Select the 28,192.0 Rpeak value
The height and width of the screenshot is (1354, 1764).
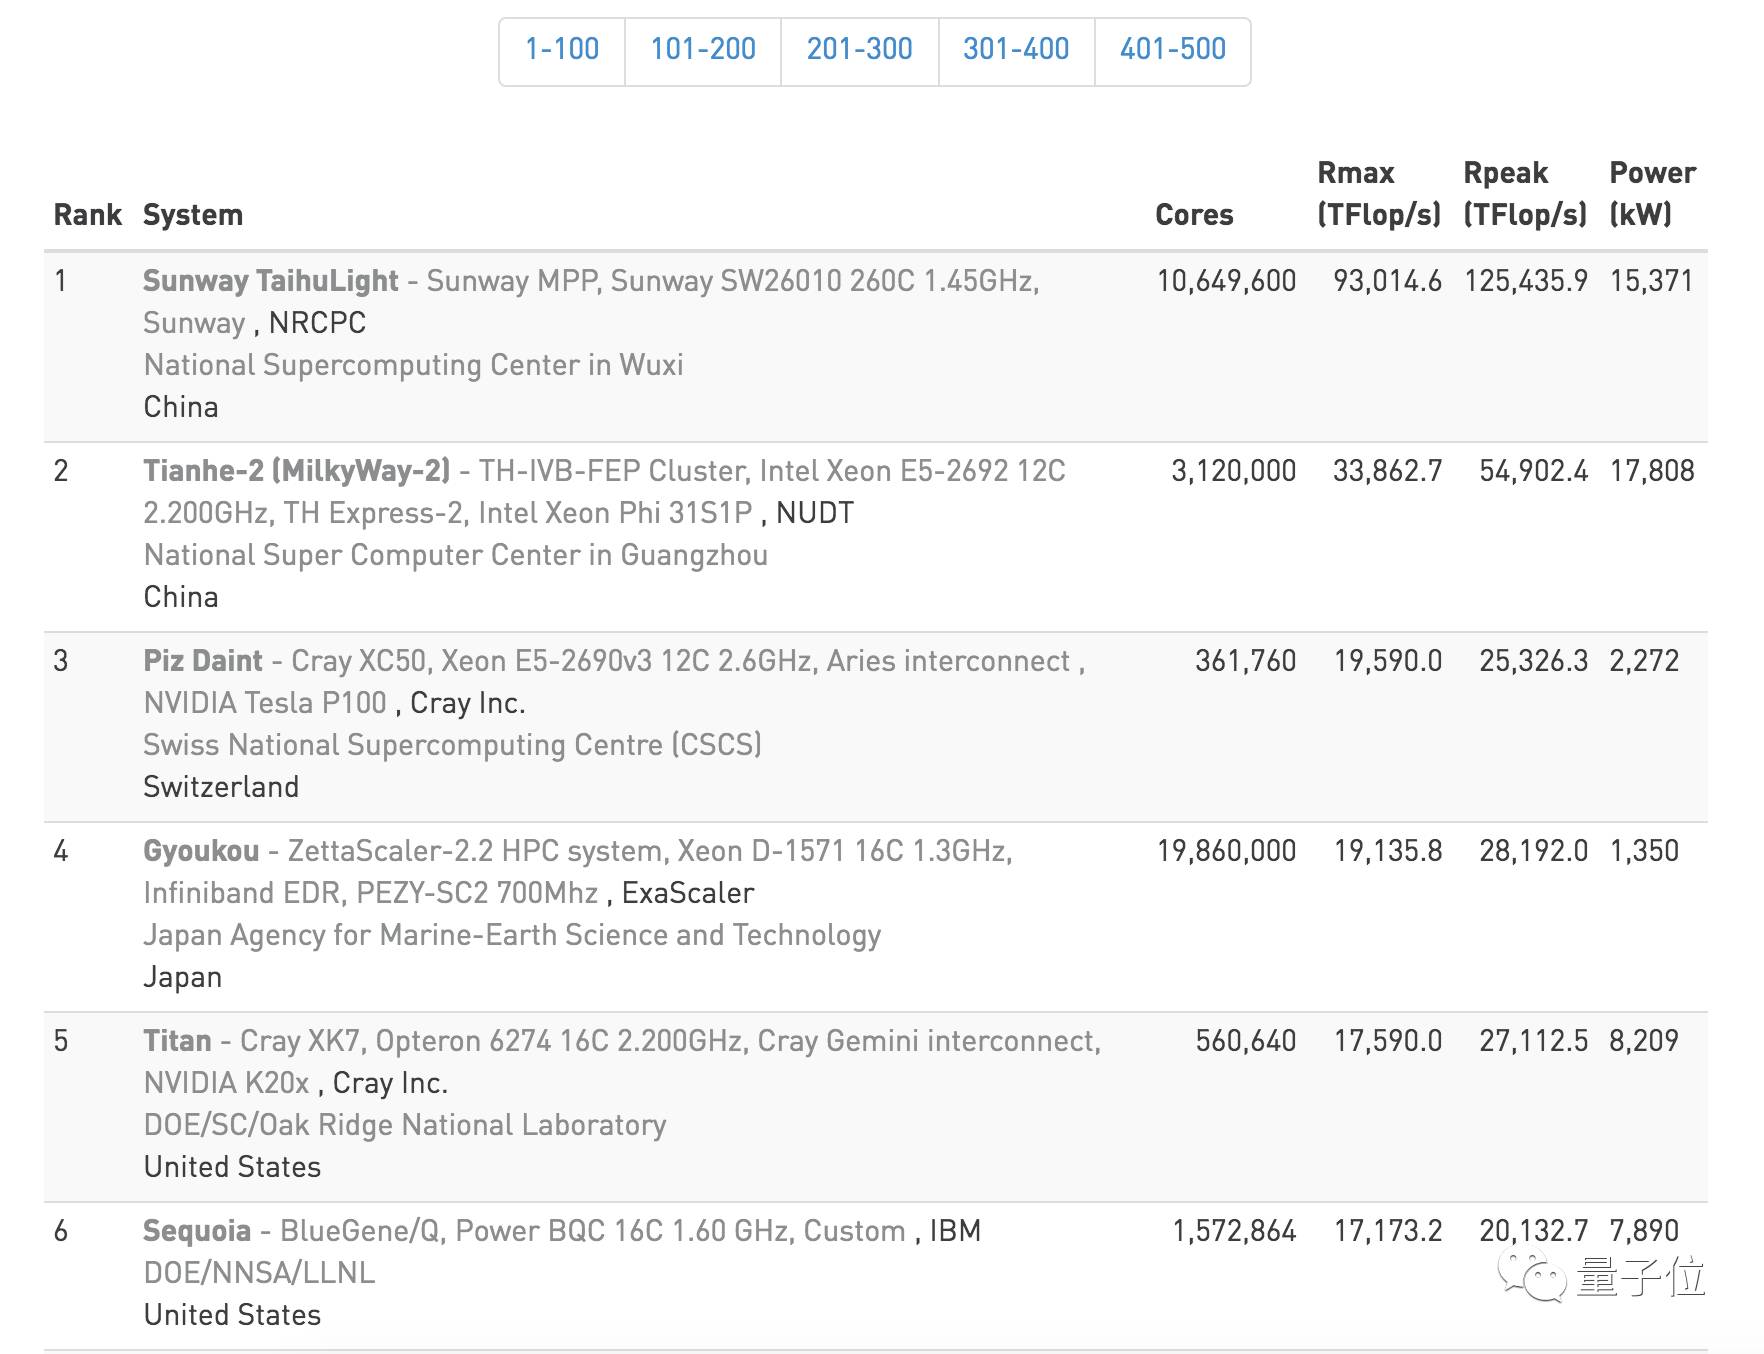point(1534,851)
